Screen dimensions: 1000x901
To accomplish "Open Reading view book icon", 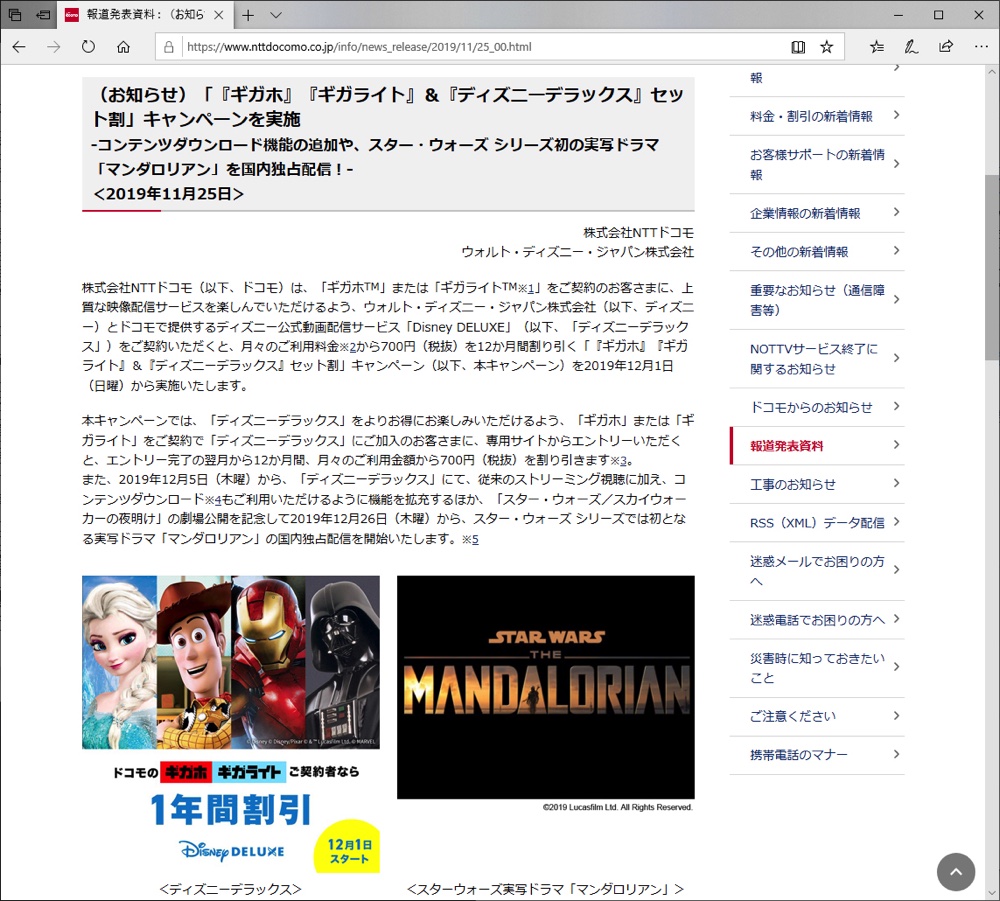I will pos(798,47).
